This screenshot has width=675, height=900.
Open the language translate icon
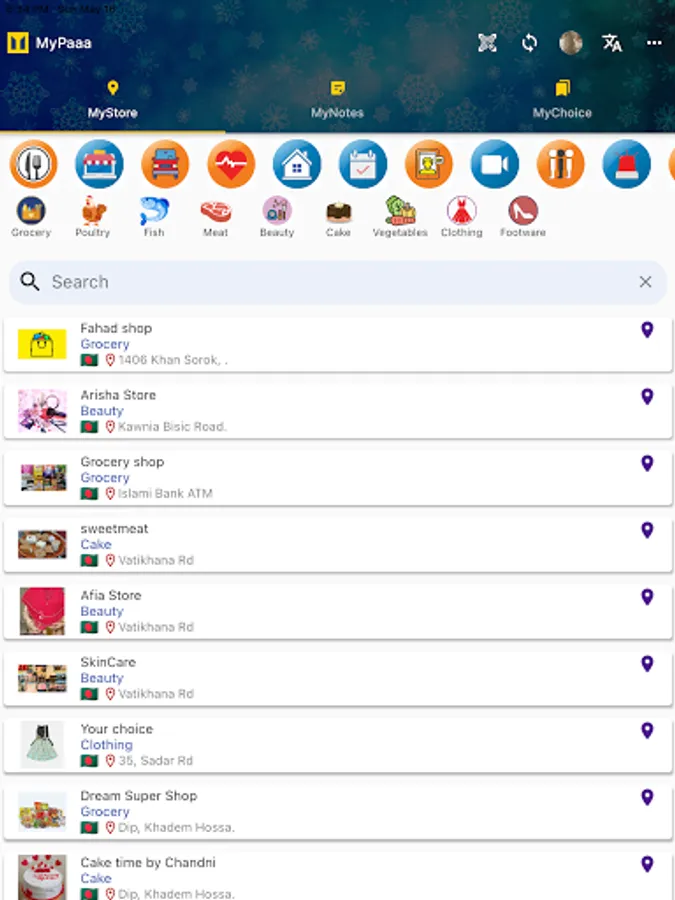coord(612,43)
